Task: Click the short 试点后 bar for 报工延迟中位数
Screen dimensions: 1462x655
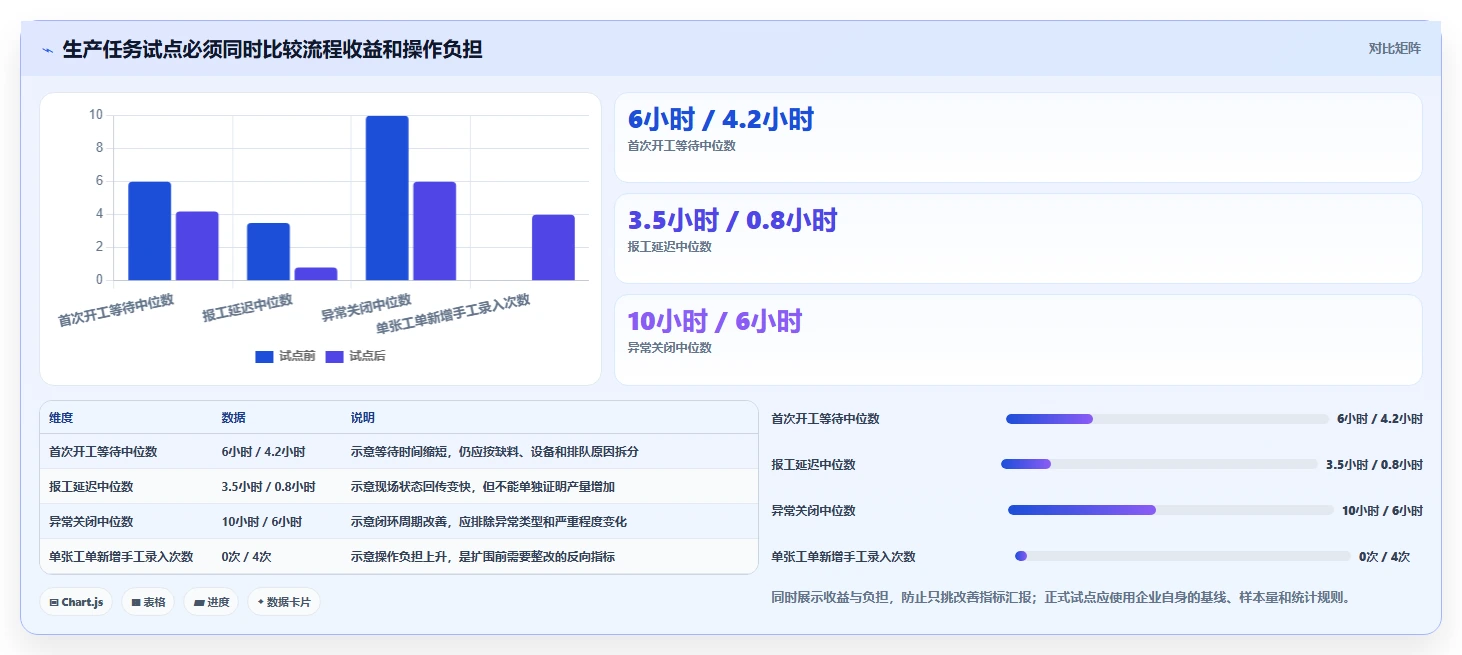Action: coord(316,274)
